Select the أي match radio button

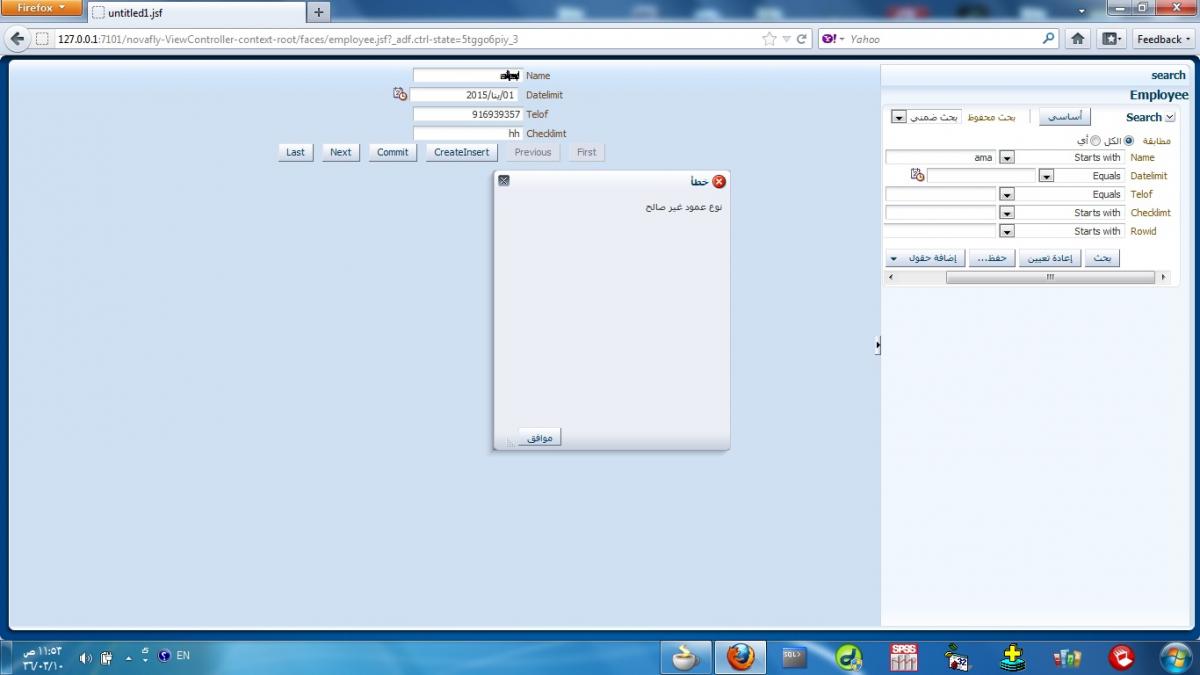coord(1095,141)
